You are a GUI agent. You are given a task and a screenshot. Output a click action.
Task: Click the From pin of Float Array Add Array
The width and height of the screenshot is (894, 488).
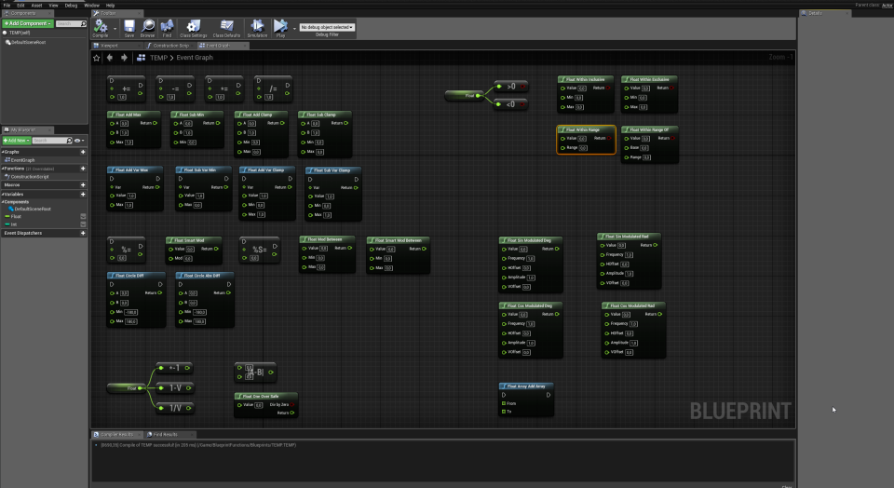(504, 403)
